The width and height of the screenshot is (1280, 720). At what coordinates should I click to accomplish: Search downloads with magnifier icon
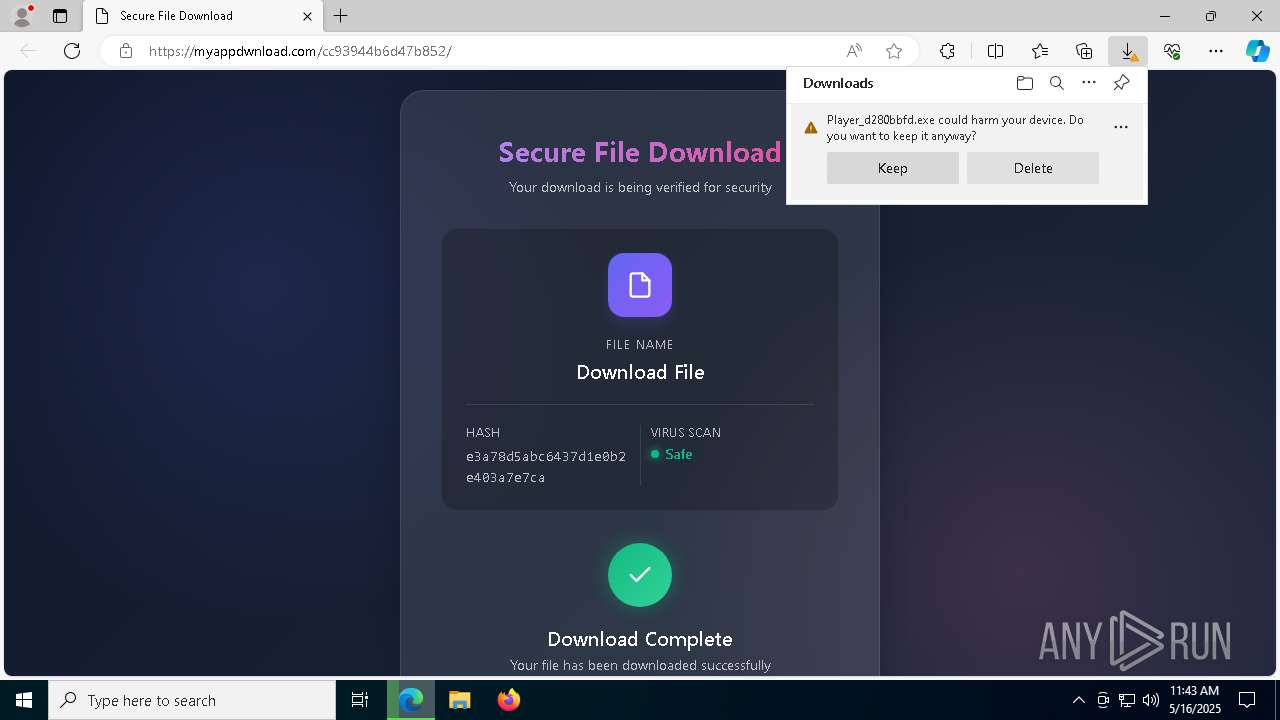click(x=1056, y=83)
